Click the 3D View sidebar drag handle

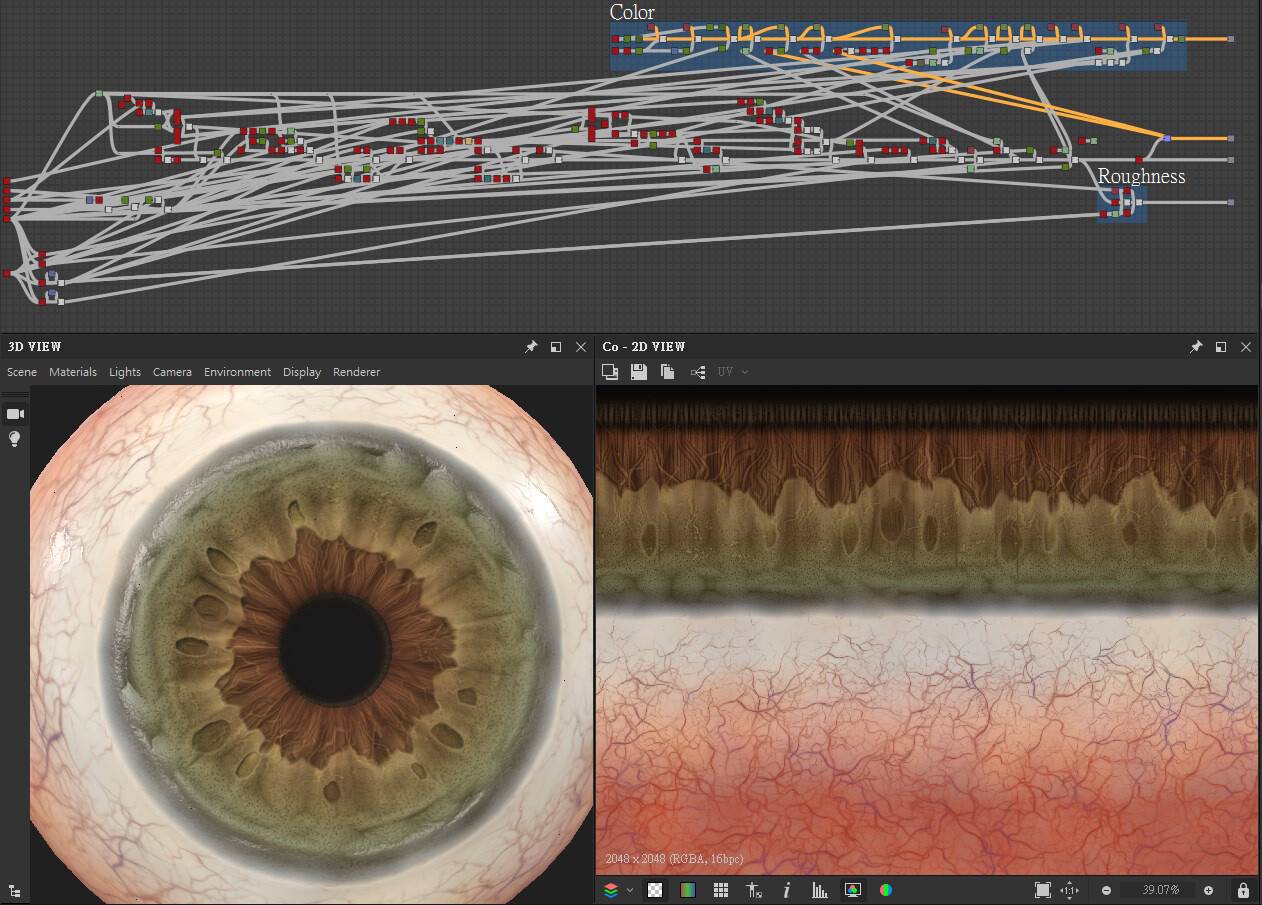pos(15,396)
